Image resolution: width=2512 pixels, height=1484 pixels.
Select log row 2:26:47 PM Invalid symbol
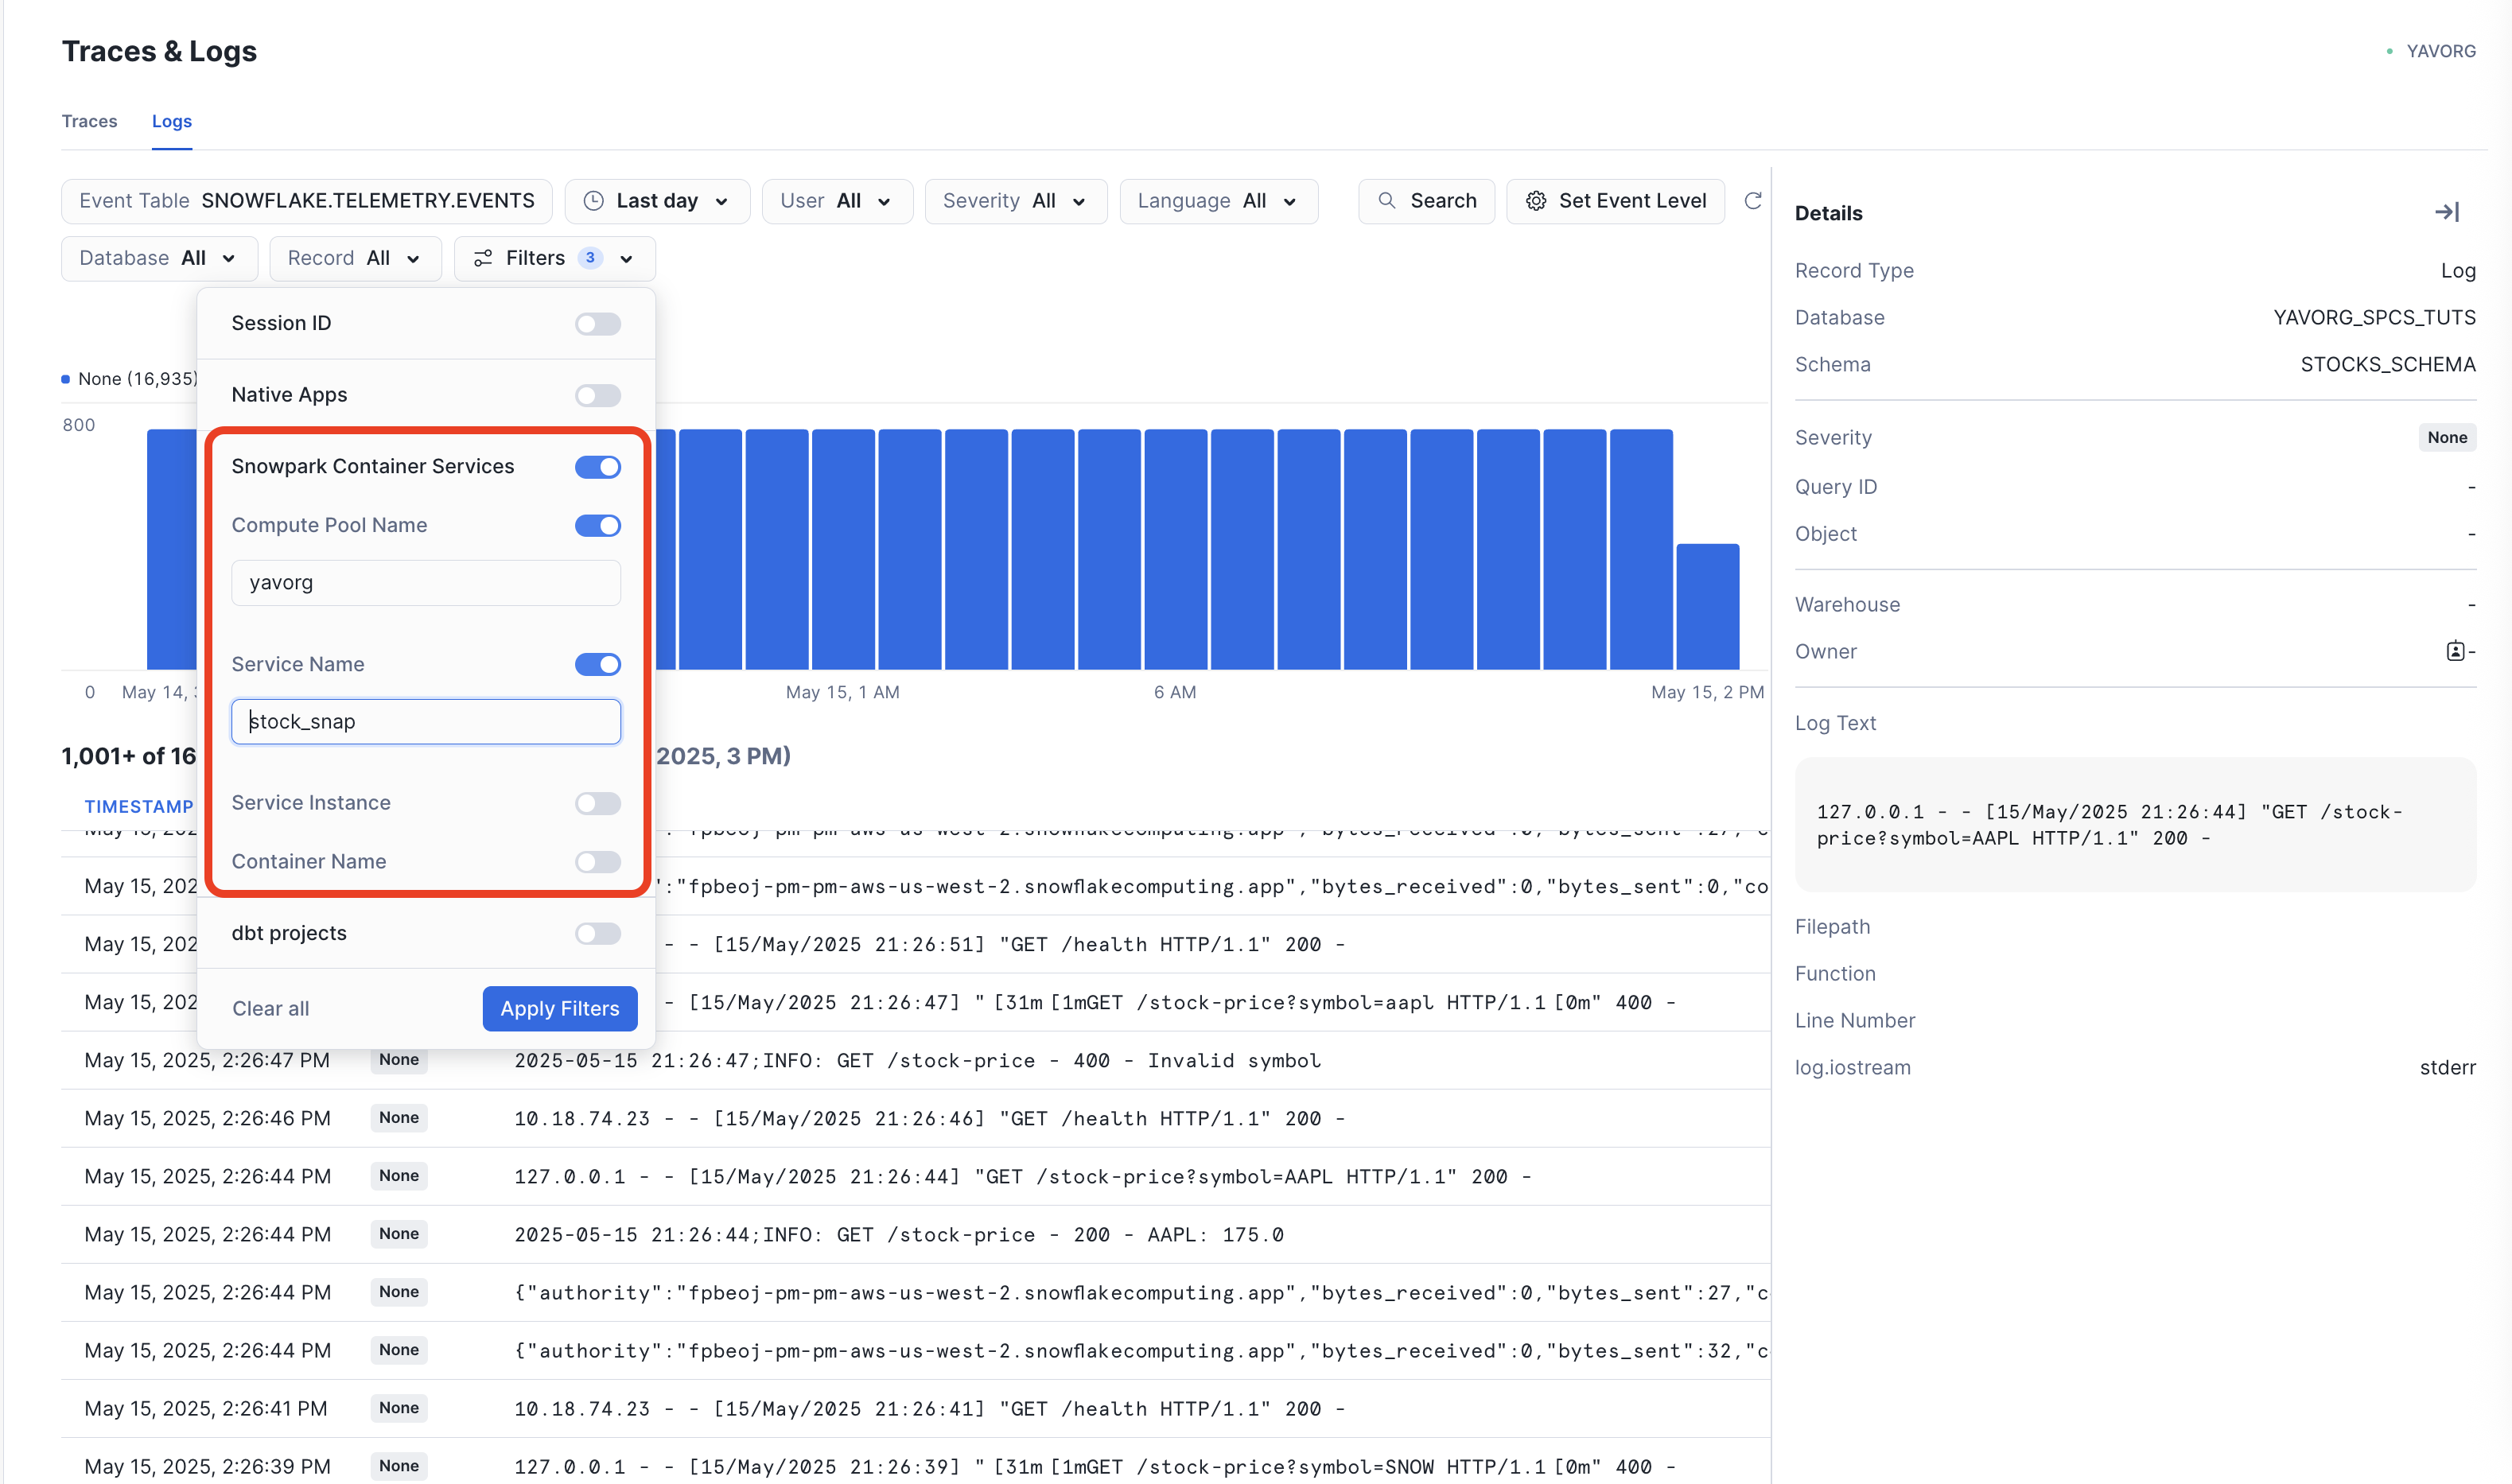pyautogui.click(x=915, y=1061)
